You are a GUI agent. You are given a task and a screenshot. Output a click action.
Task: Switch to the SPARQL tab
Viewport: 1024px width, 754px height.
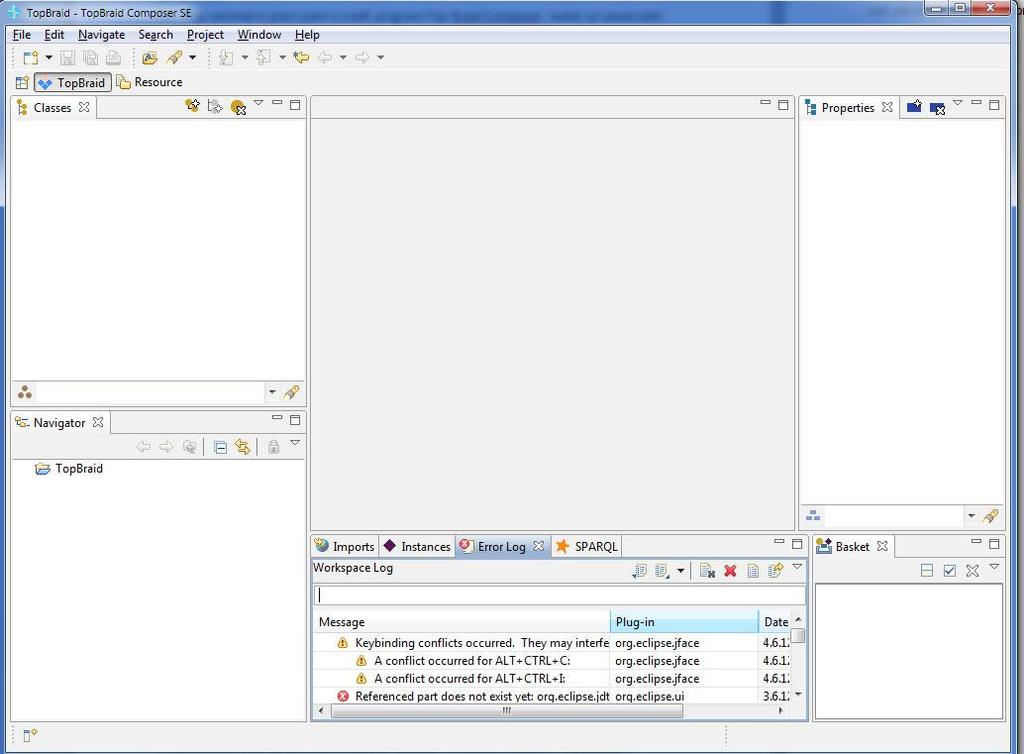tap(586, 546)
